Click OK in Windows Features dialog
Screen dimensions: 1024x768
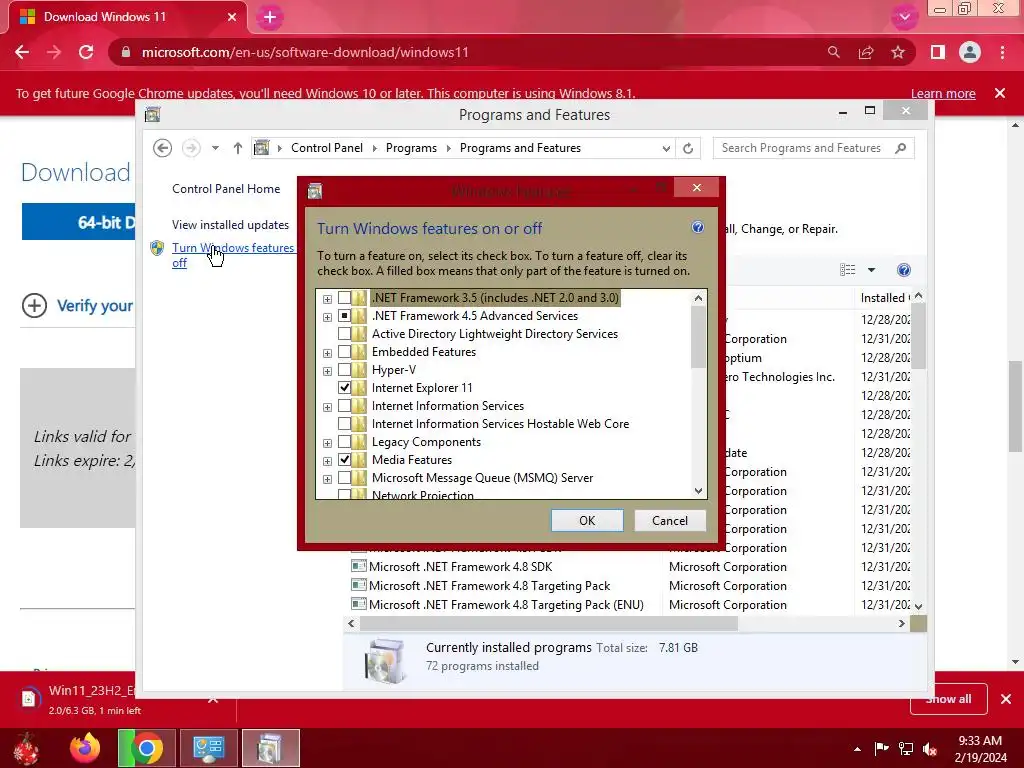(587, 520)
